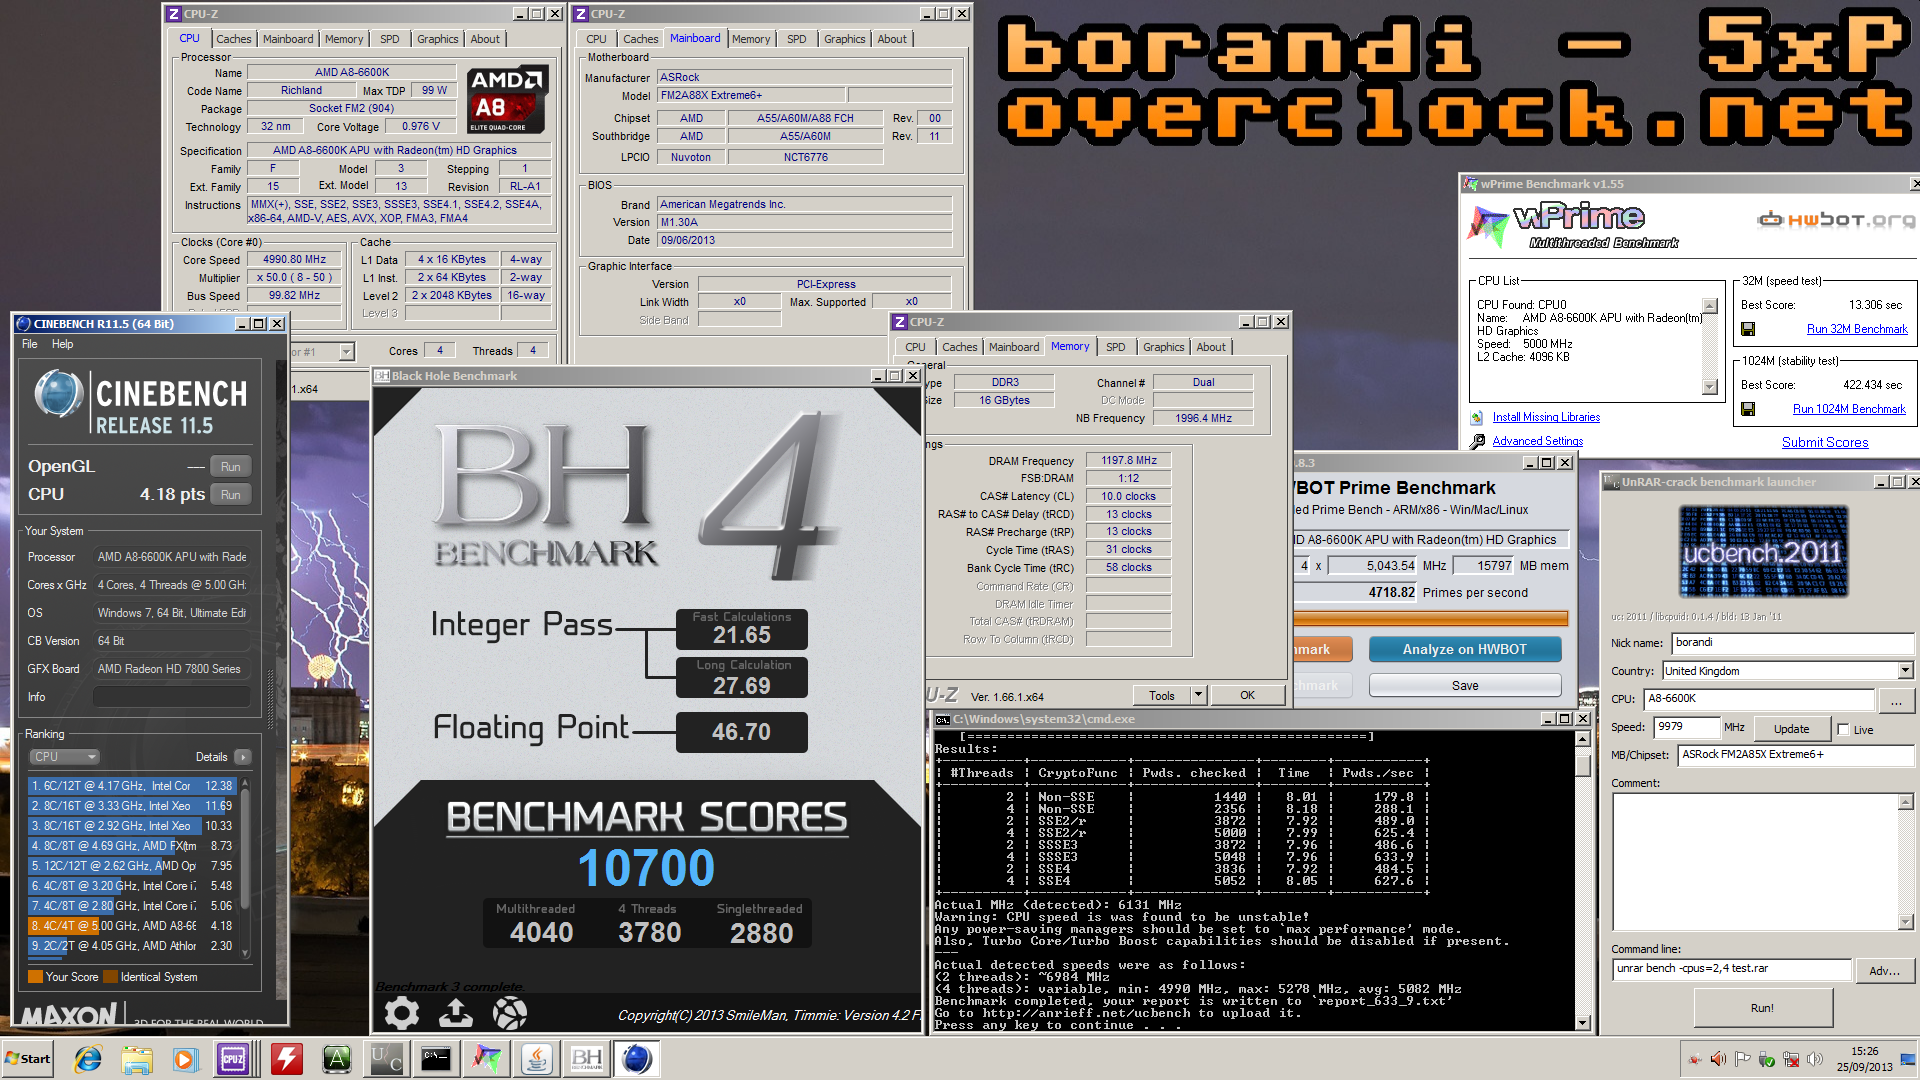1920x1080 pixels.
Task: Click the Advanced Settings wrench icon in wPrime
Action: point(1477,441)
